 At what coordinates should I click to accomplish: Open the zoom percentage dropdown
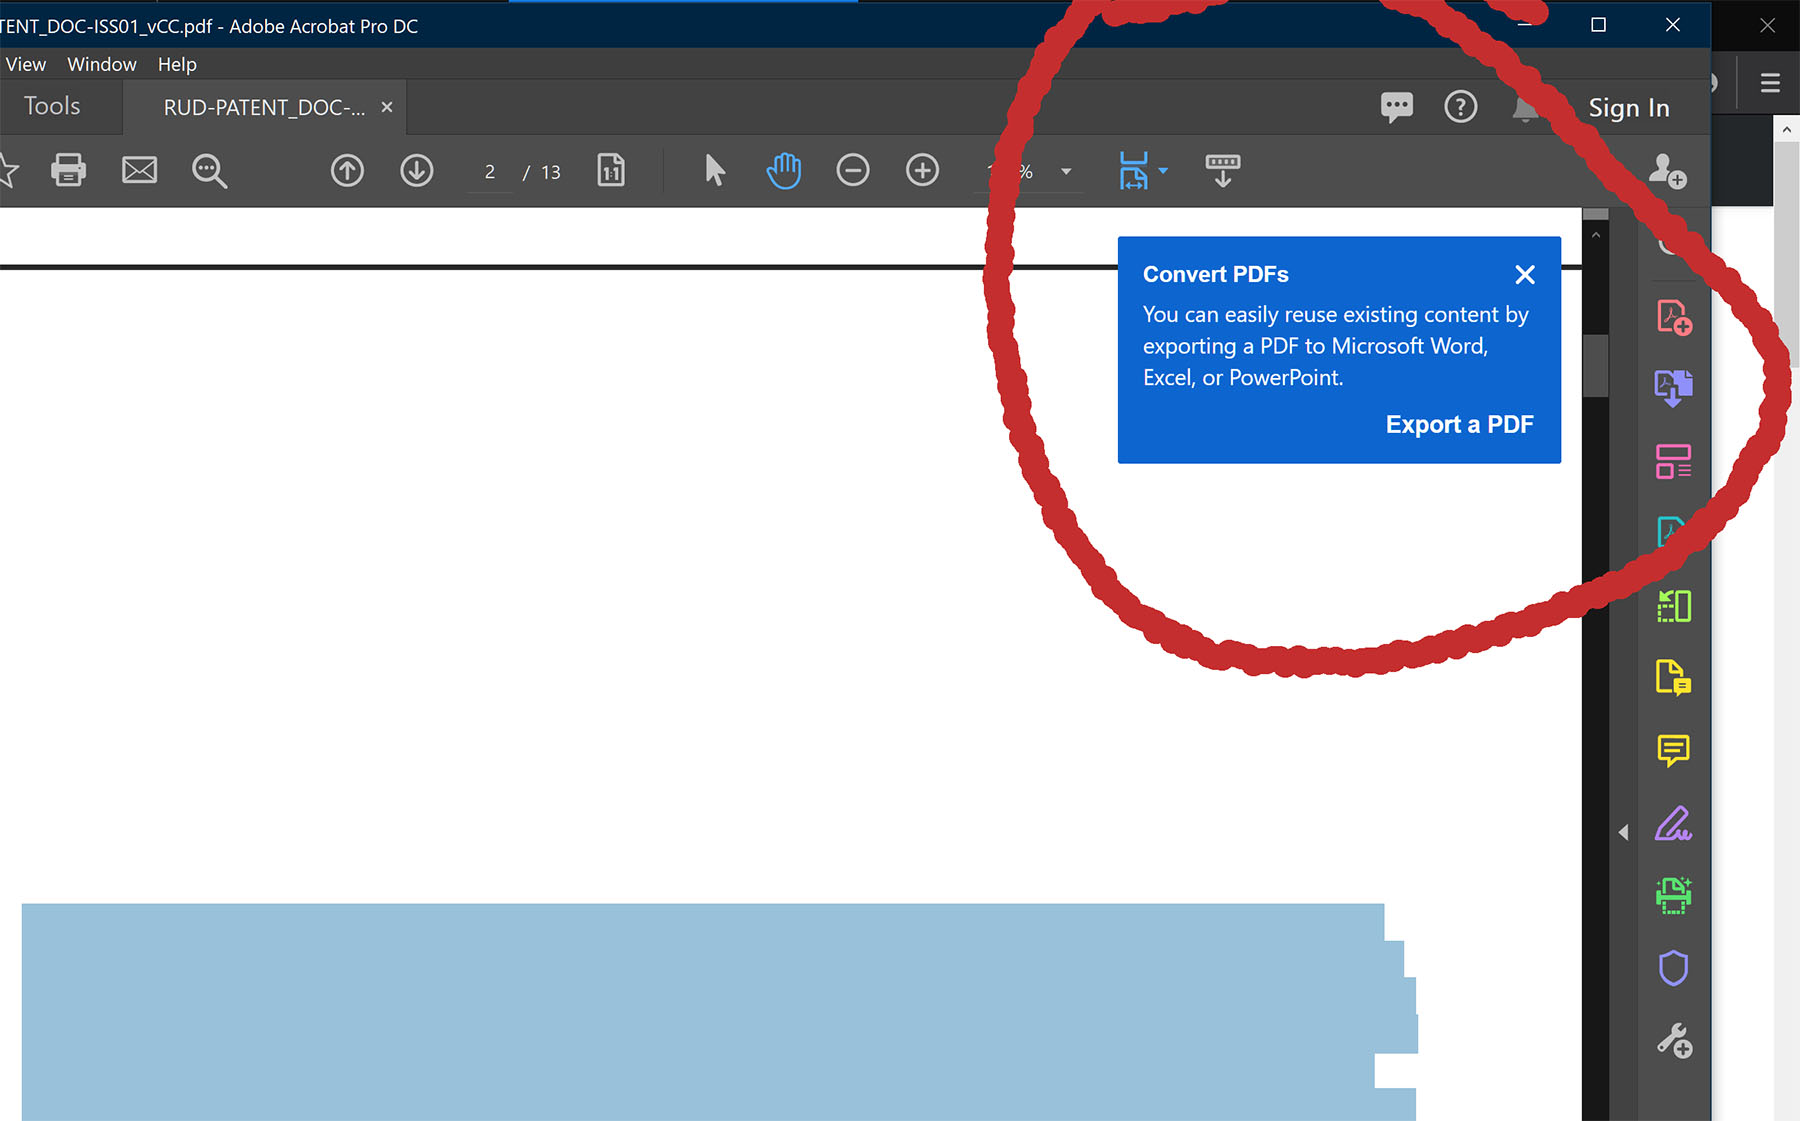point(1066,171)
